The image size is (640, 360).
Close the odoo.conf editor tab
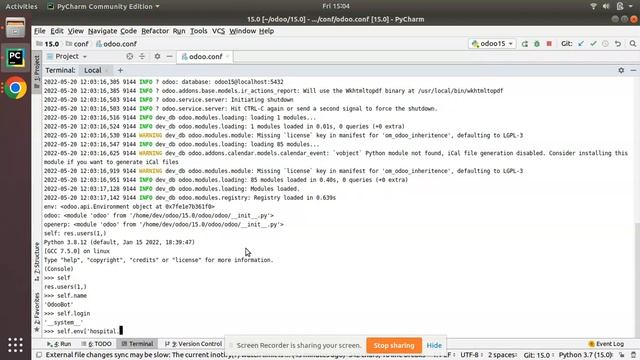tap(228, 56)
